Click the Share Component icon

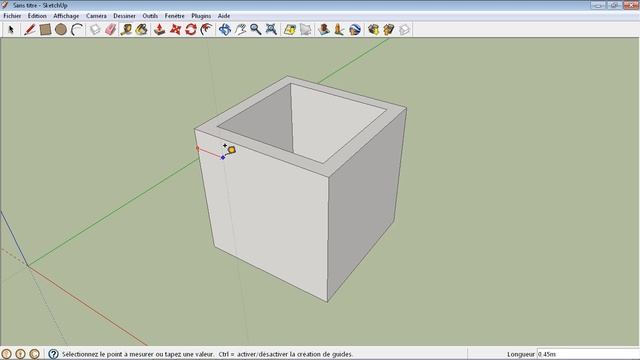404,29
